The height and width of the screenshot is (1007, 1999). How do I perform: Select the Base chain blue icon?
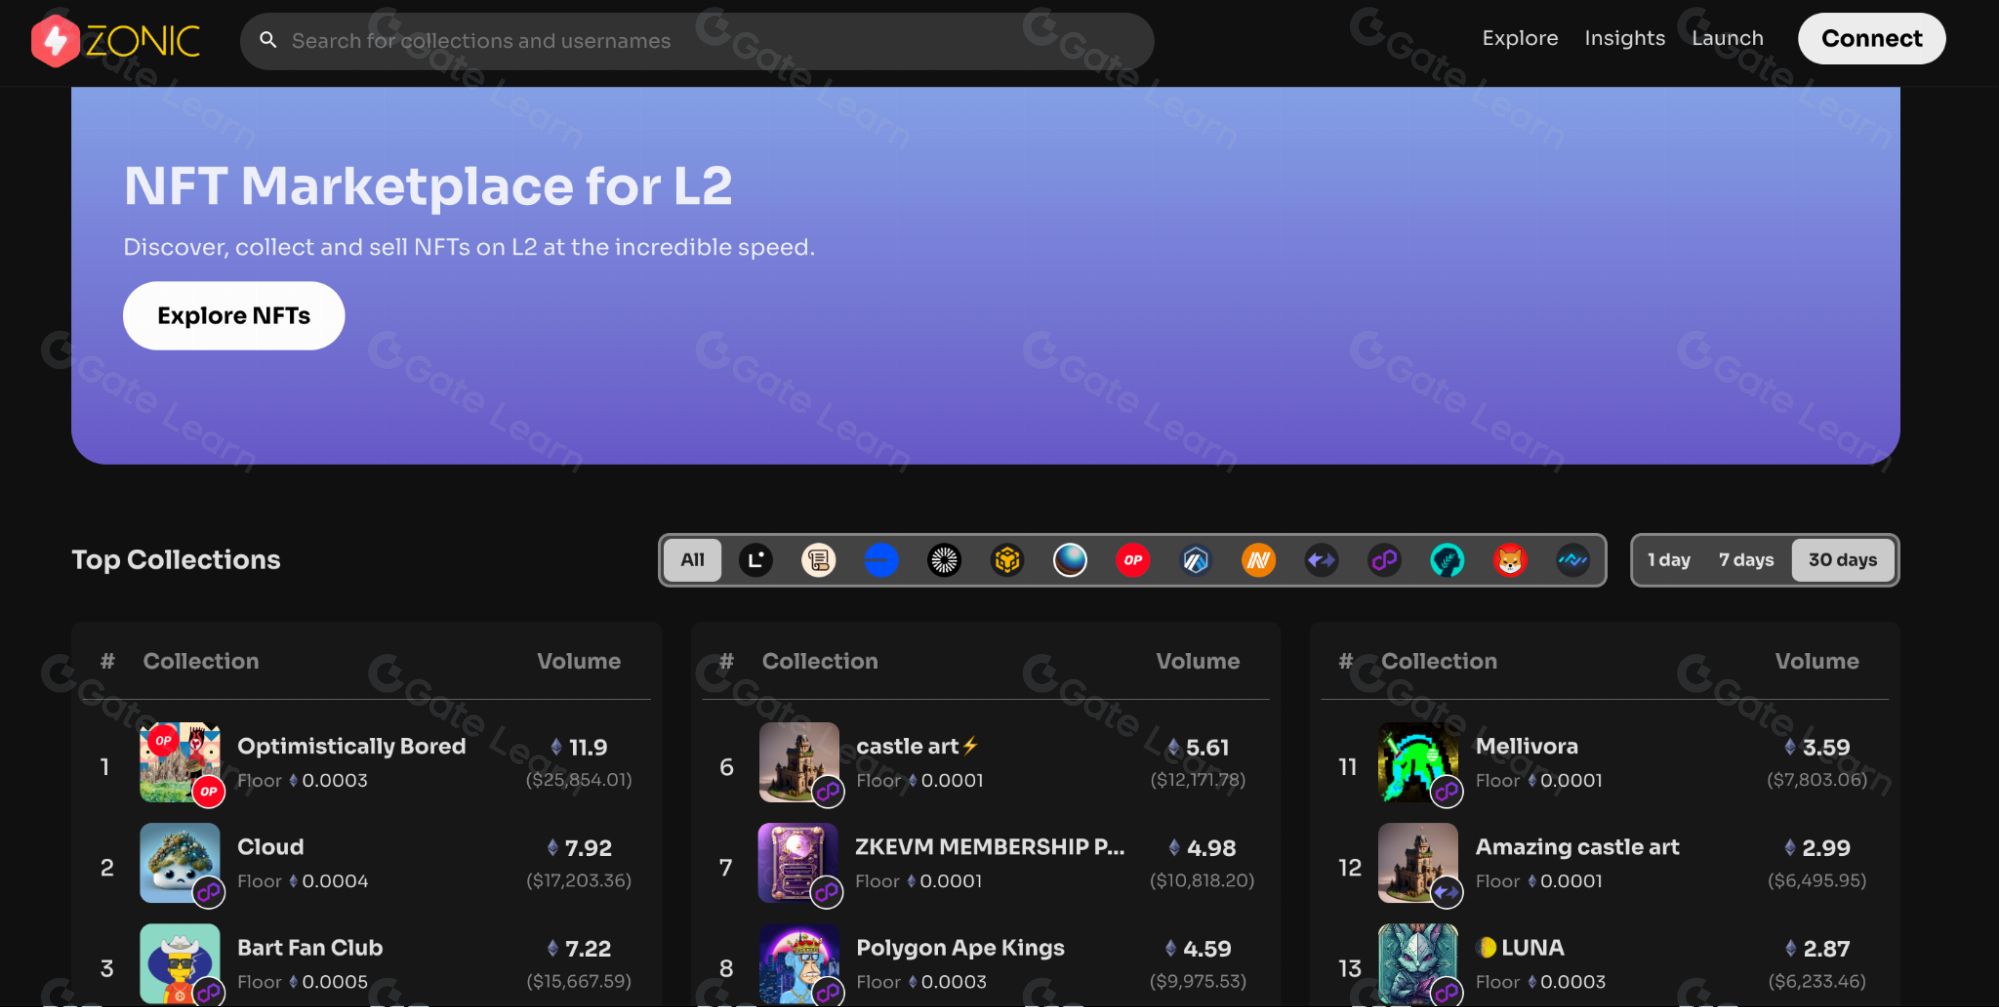pos(881,560)
